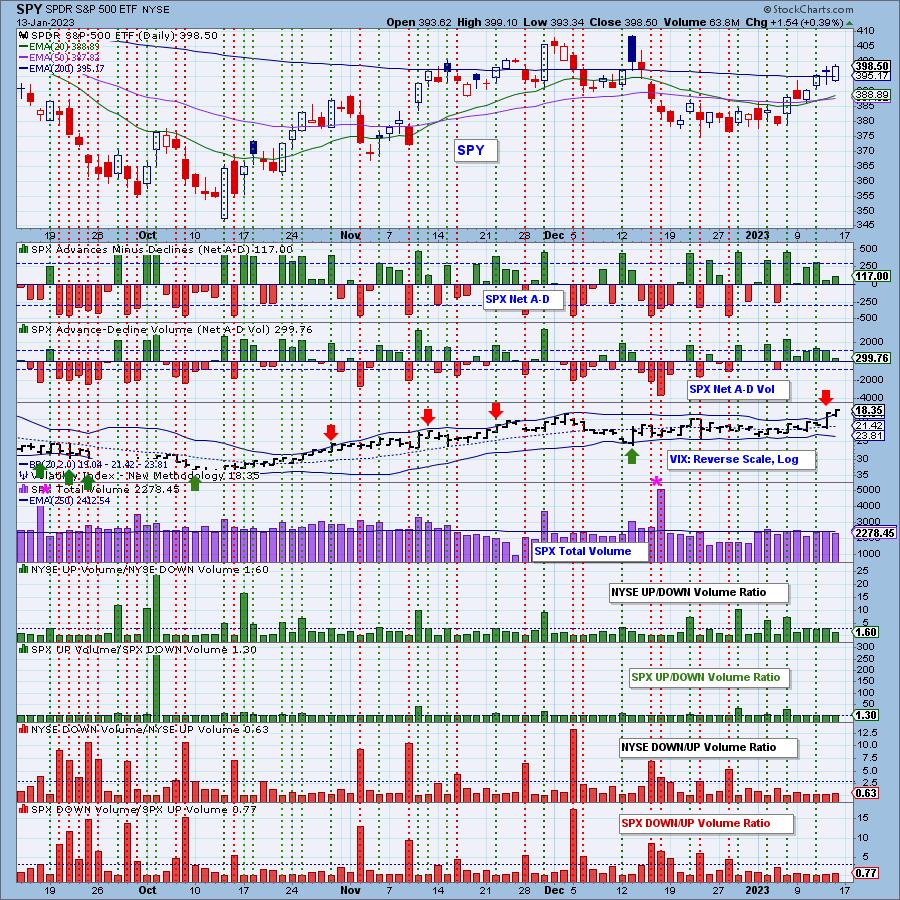Click the StockCharts.com copyright link
Viewport: 900px width, 900px height.
click(808, 9)
